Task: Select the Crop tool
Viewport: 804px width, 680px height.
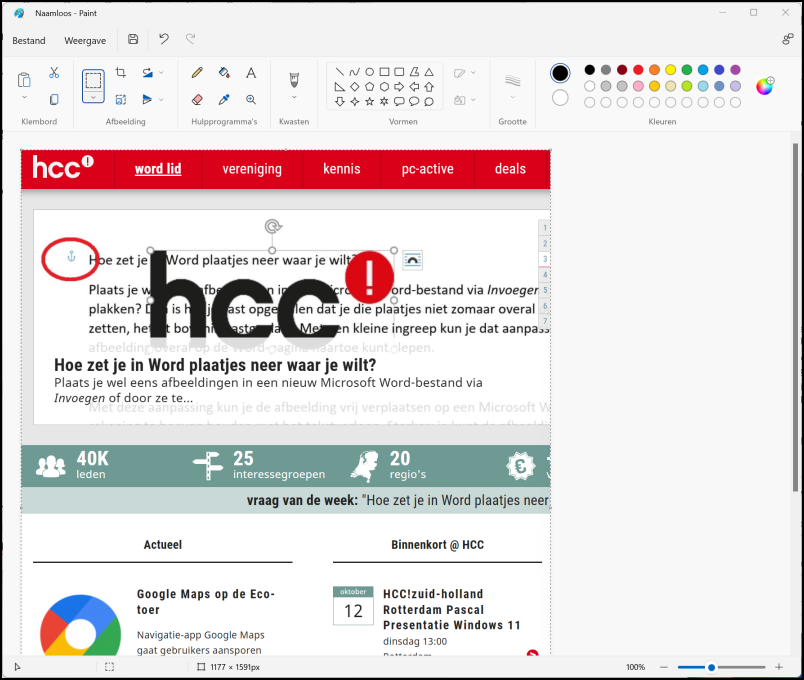Action: [121, 72]
